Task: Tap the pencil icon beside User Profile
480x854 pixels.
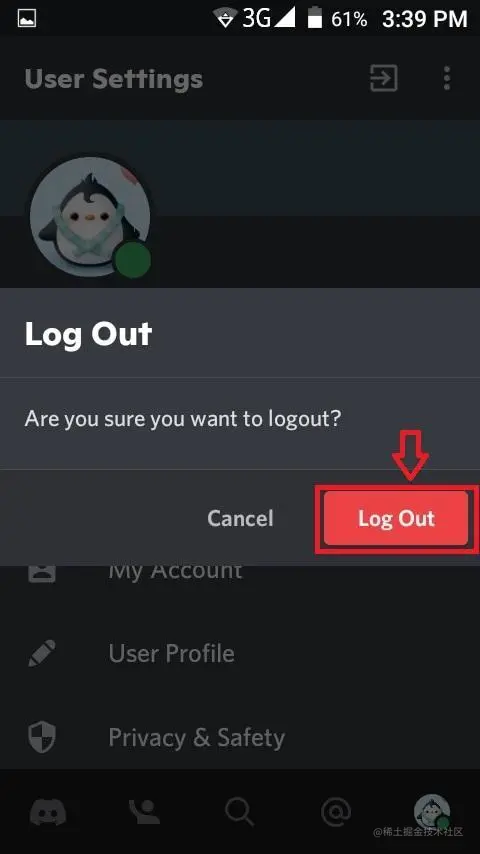Action: click(42, 653)
